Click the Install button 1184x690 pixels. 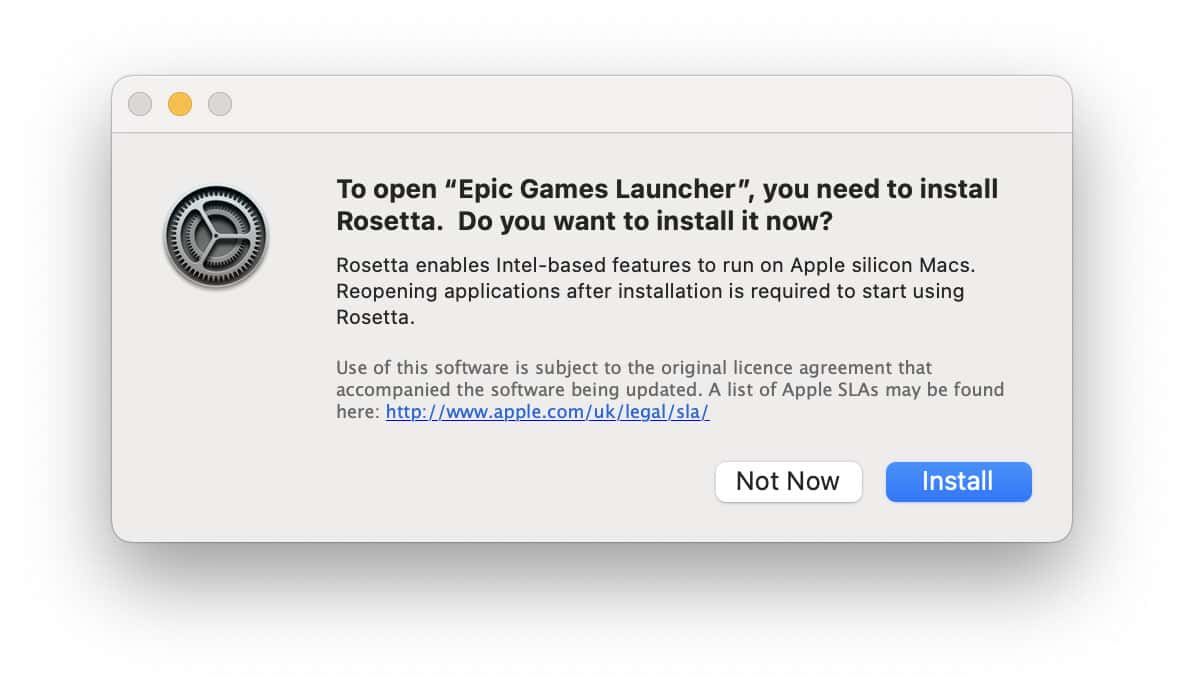tap(958, 482)
